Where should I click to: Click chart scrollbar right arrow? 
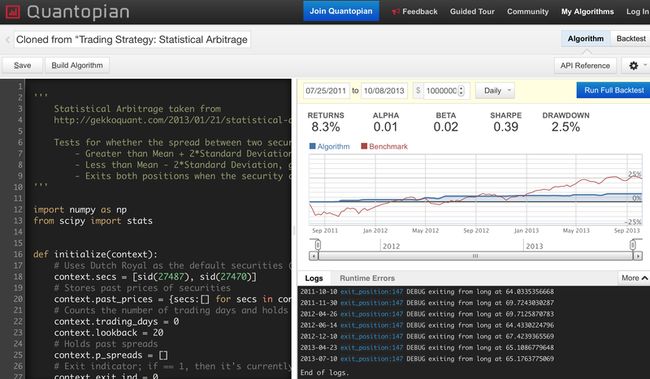click(638, 256)
